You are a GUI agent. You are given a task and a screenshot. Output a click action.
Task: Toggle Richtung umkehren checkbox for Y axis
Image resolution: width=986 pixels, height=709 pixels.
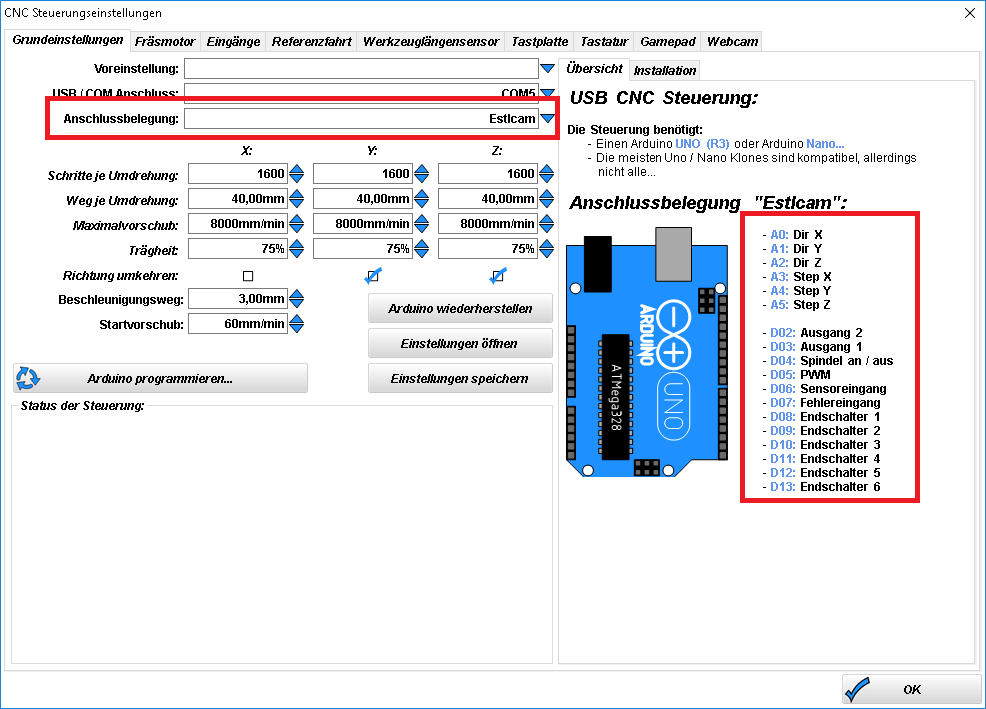coord(373,275)
